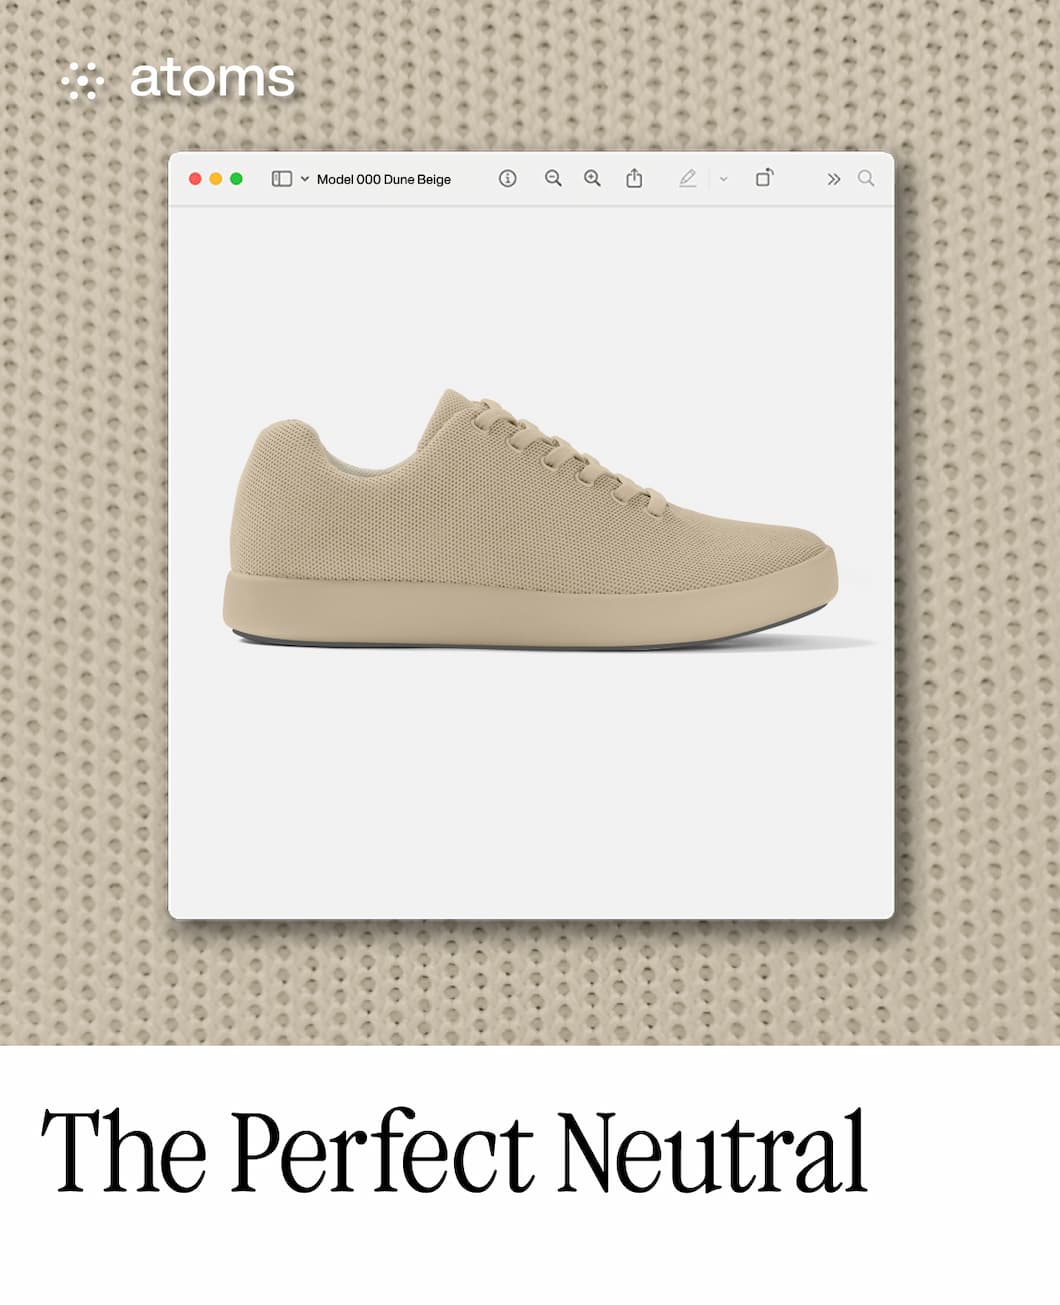Open the Info inspector icon
Screen dimensions: 1060x1305
pyautogui.click(x=508, y=178)
